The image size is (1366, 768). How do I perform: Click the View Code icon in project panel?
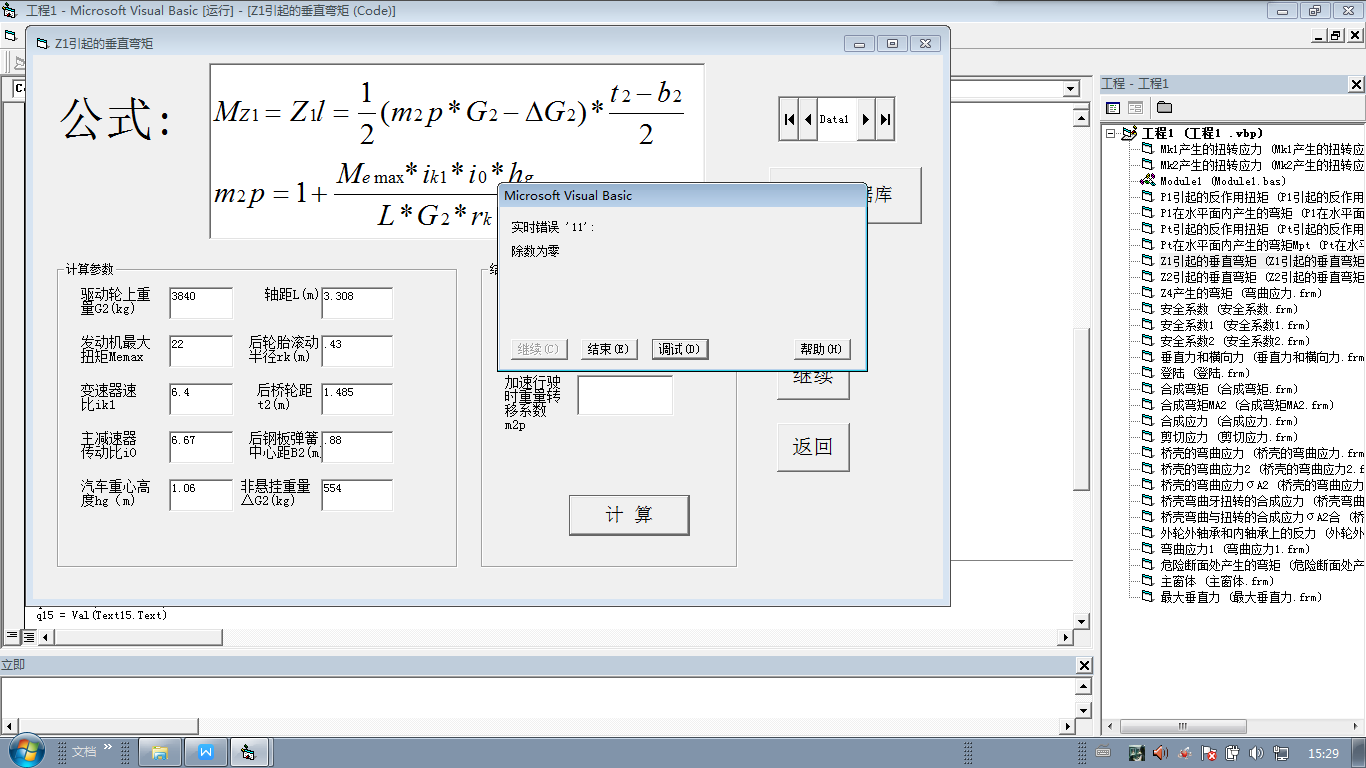pyautogui.click(x=1113, y=108)
